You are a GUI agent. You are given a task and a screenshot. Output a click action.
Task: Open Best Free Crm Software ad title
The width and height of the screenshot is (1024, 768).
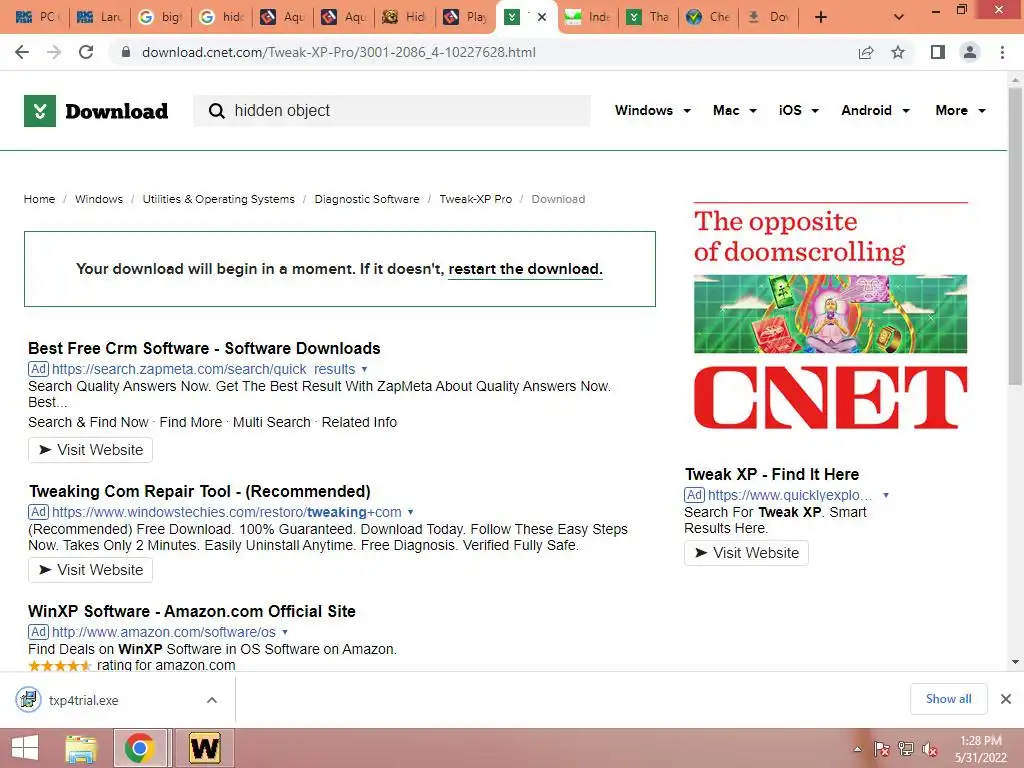tap(204, 348)
